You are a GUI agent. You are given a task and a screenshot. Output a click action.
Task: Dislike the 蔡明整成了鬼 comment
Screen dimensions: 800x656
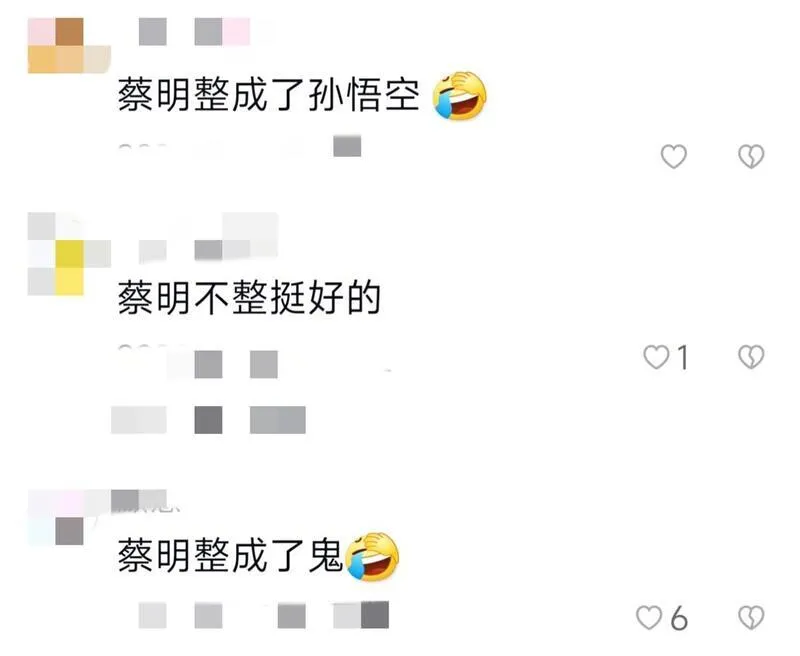tap(751, 618)
